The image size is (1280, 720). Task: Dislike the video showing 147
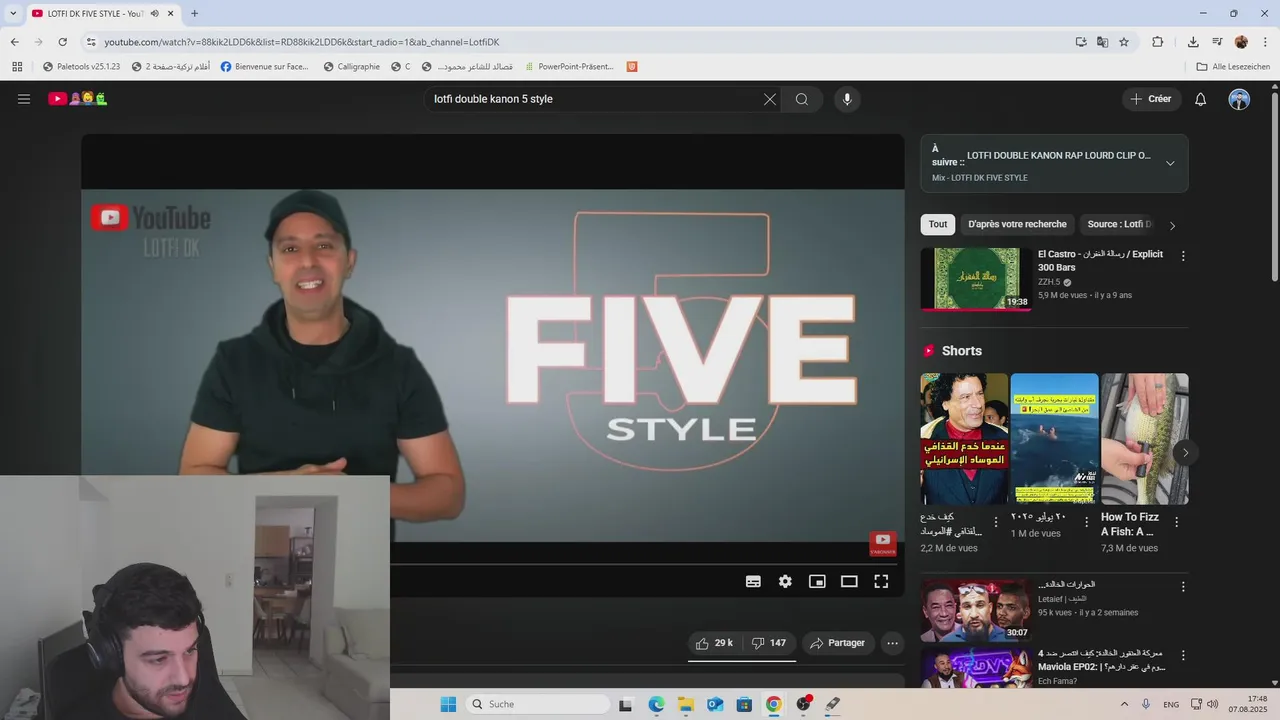(769, 643)
